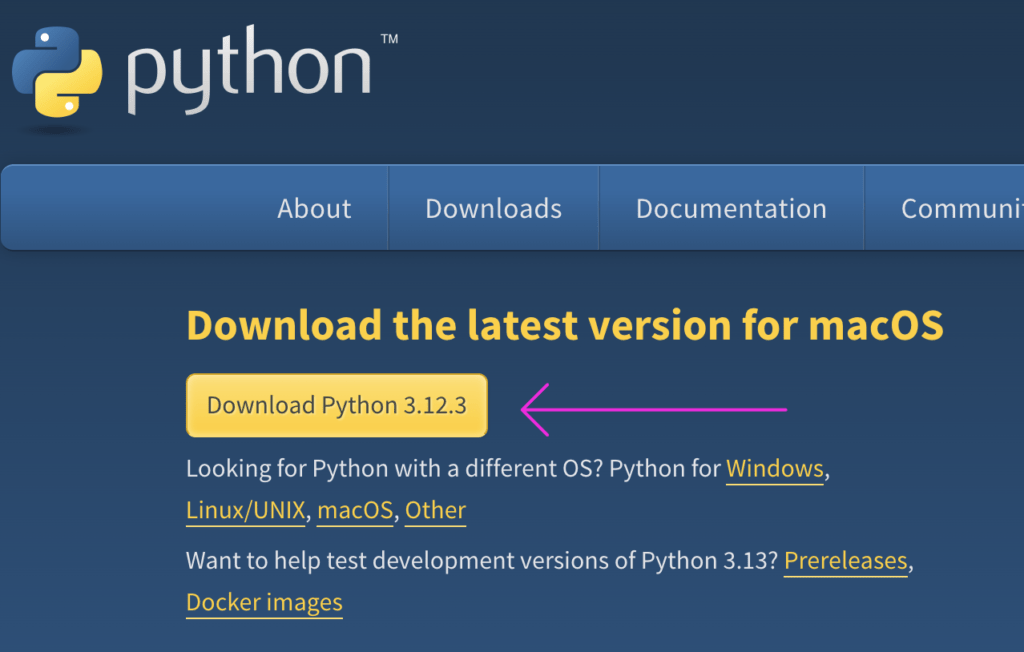Click the Python snake logo icon

tap(57, 72)
